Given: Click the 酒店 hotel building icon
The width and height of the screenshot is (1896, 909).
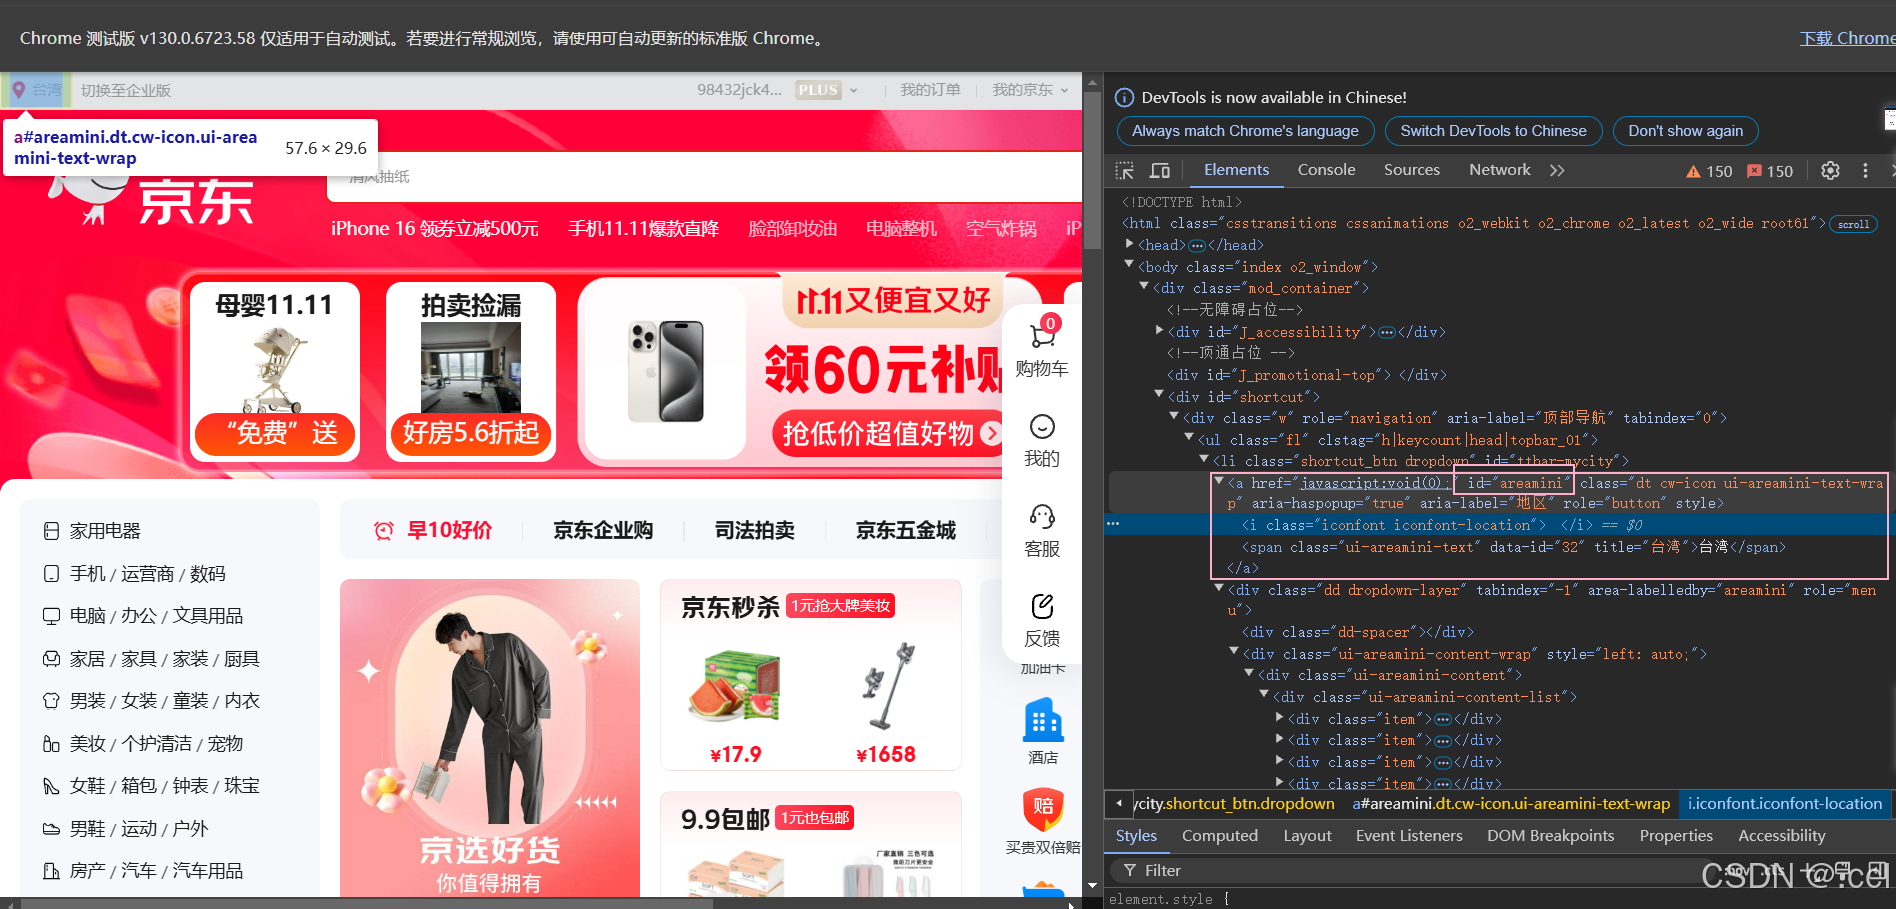Looking at the screenshot, I should [x=1043, y=720].
